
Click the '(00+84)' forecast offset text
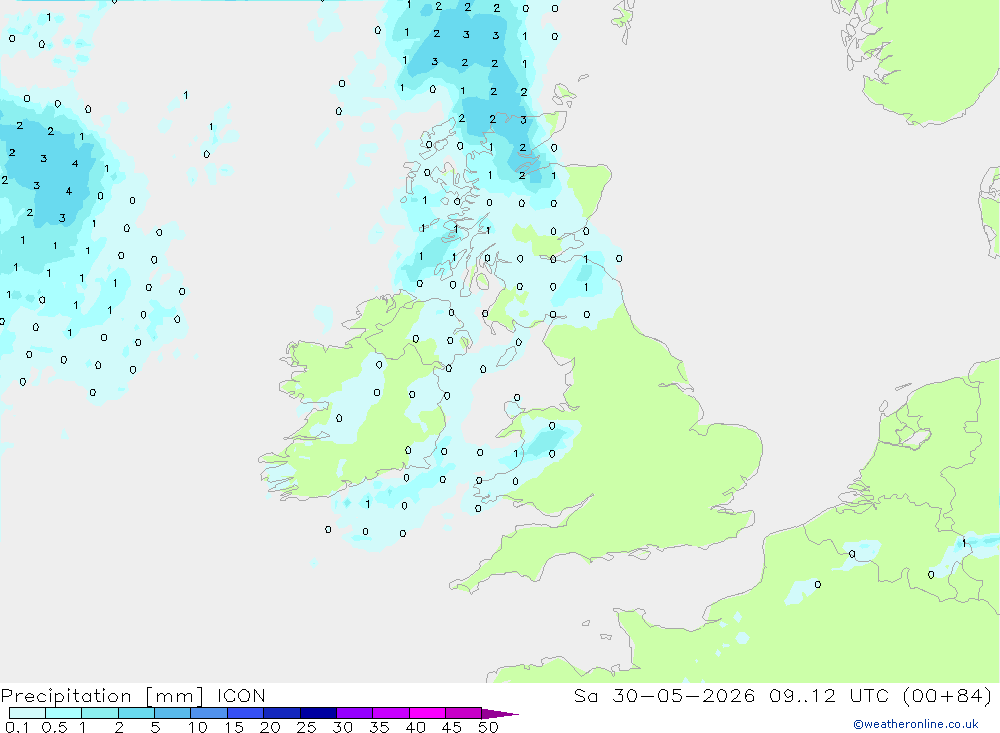click(x=947, y=695)
